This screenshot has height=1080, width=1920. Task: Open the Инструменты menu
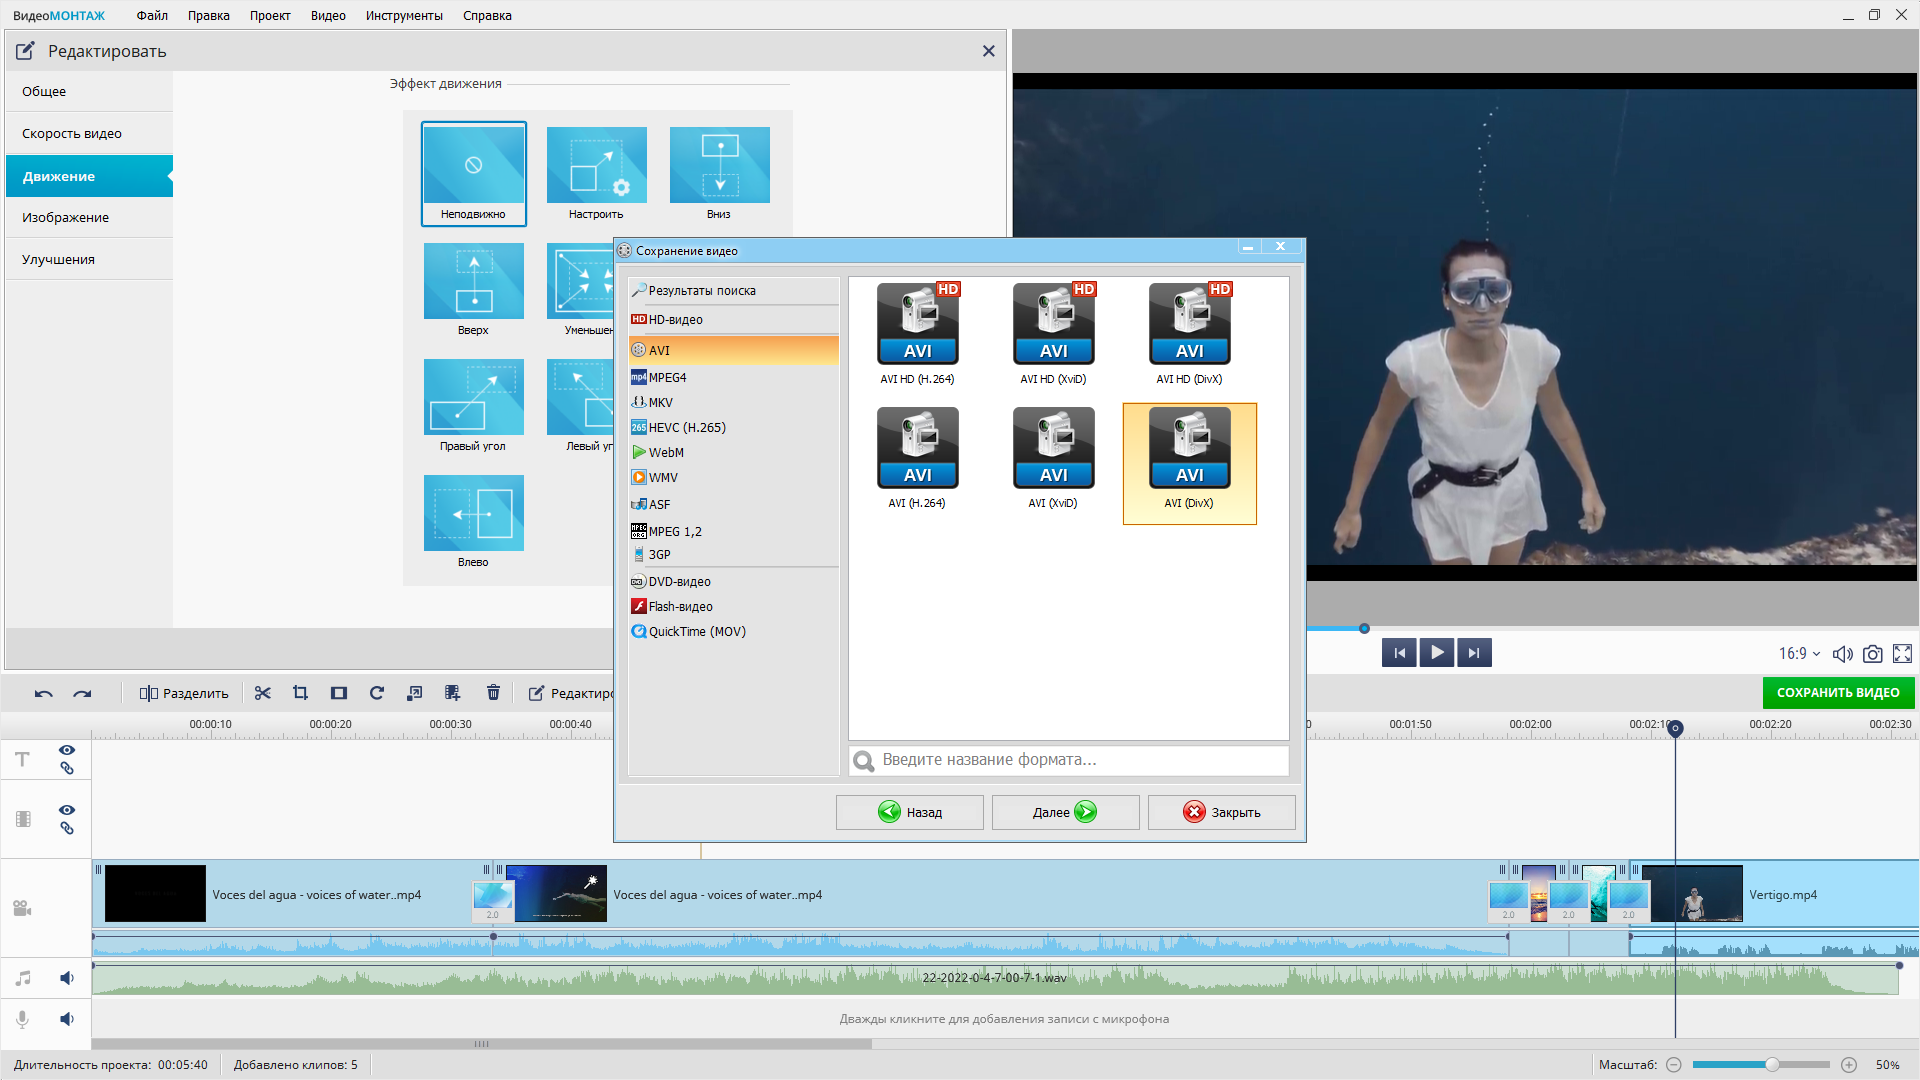(x=404, y=15)
